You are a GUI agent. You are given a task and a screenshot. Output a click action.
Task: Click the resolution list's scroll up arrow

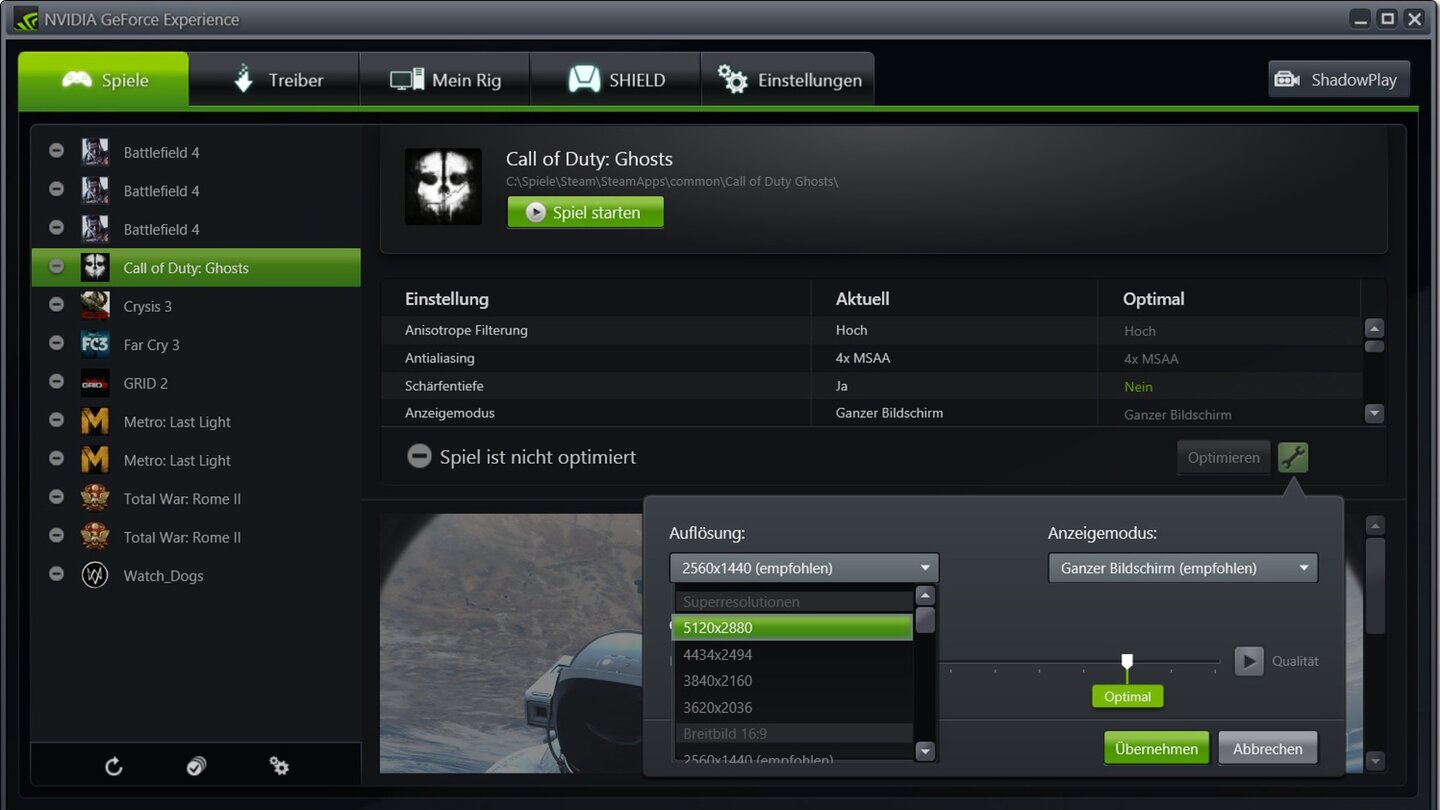925,595
